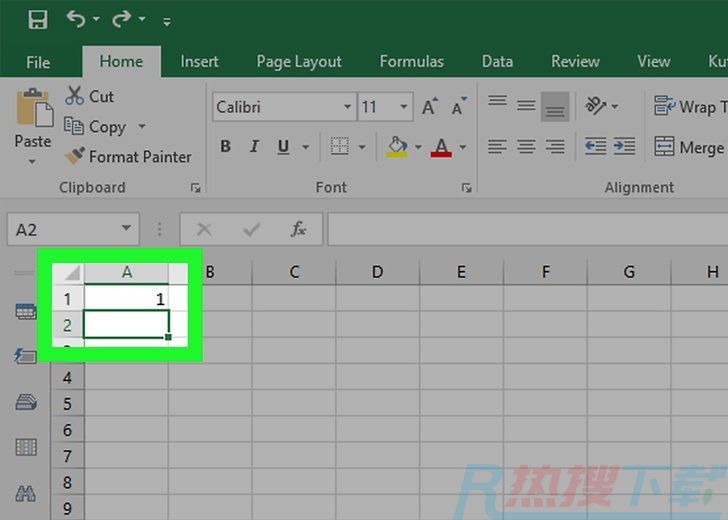
Task: Toggle Wrap Text for cells
Action: click(686, 107)
